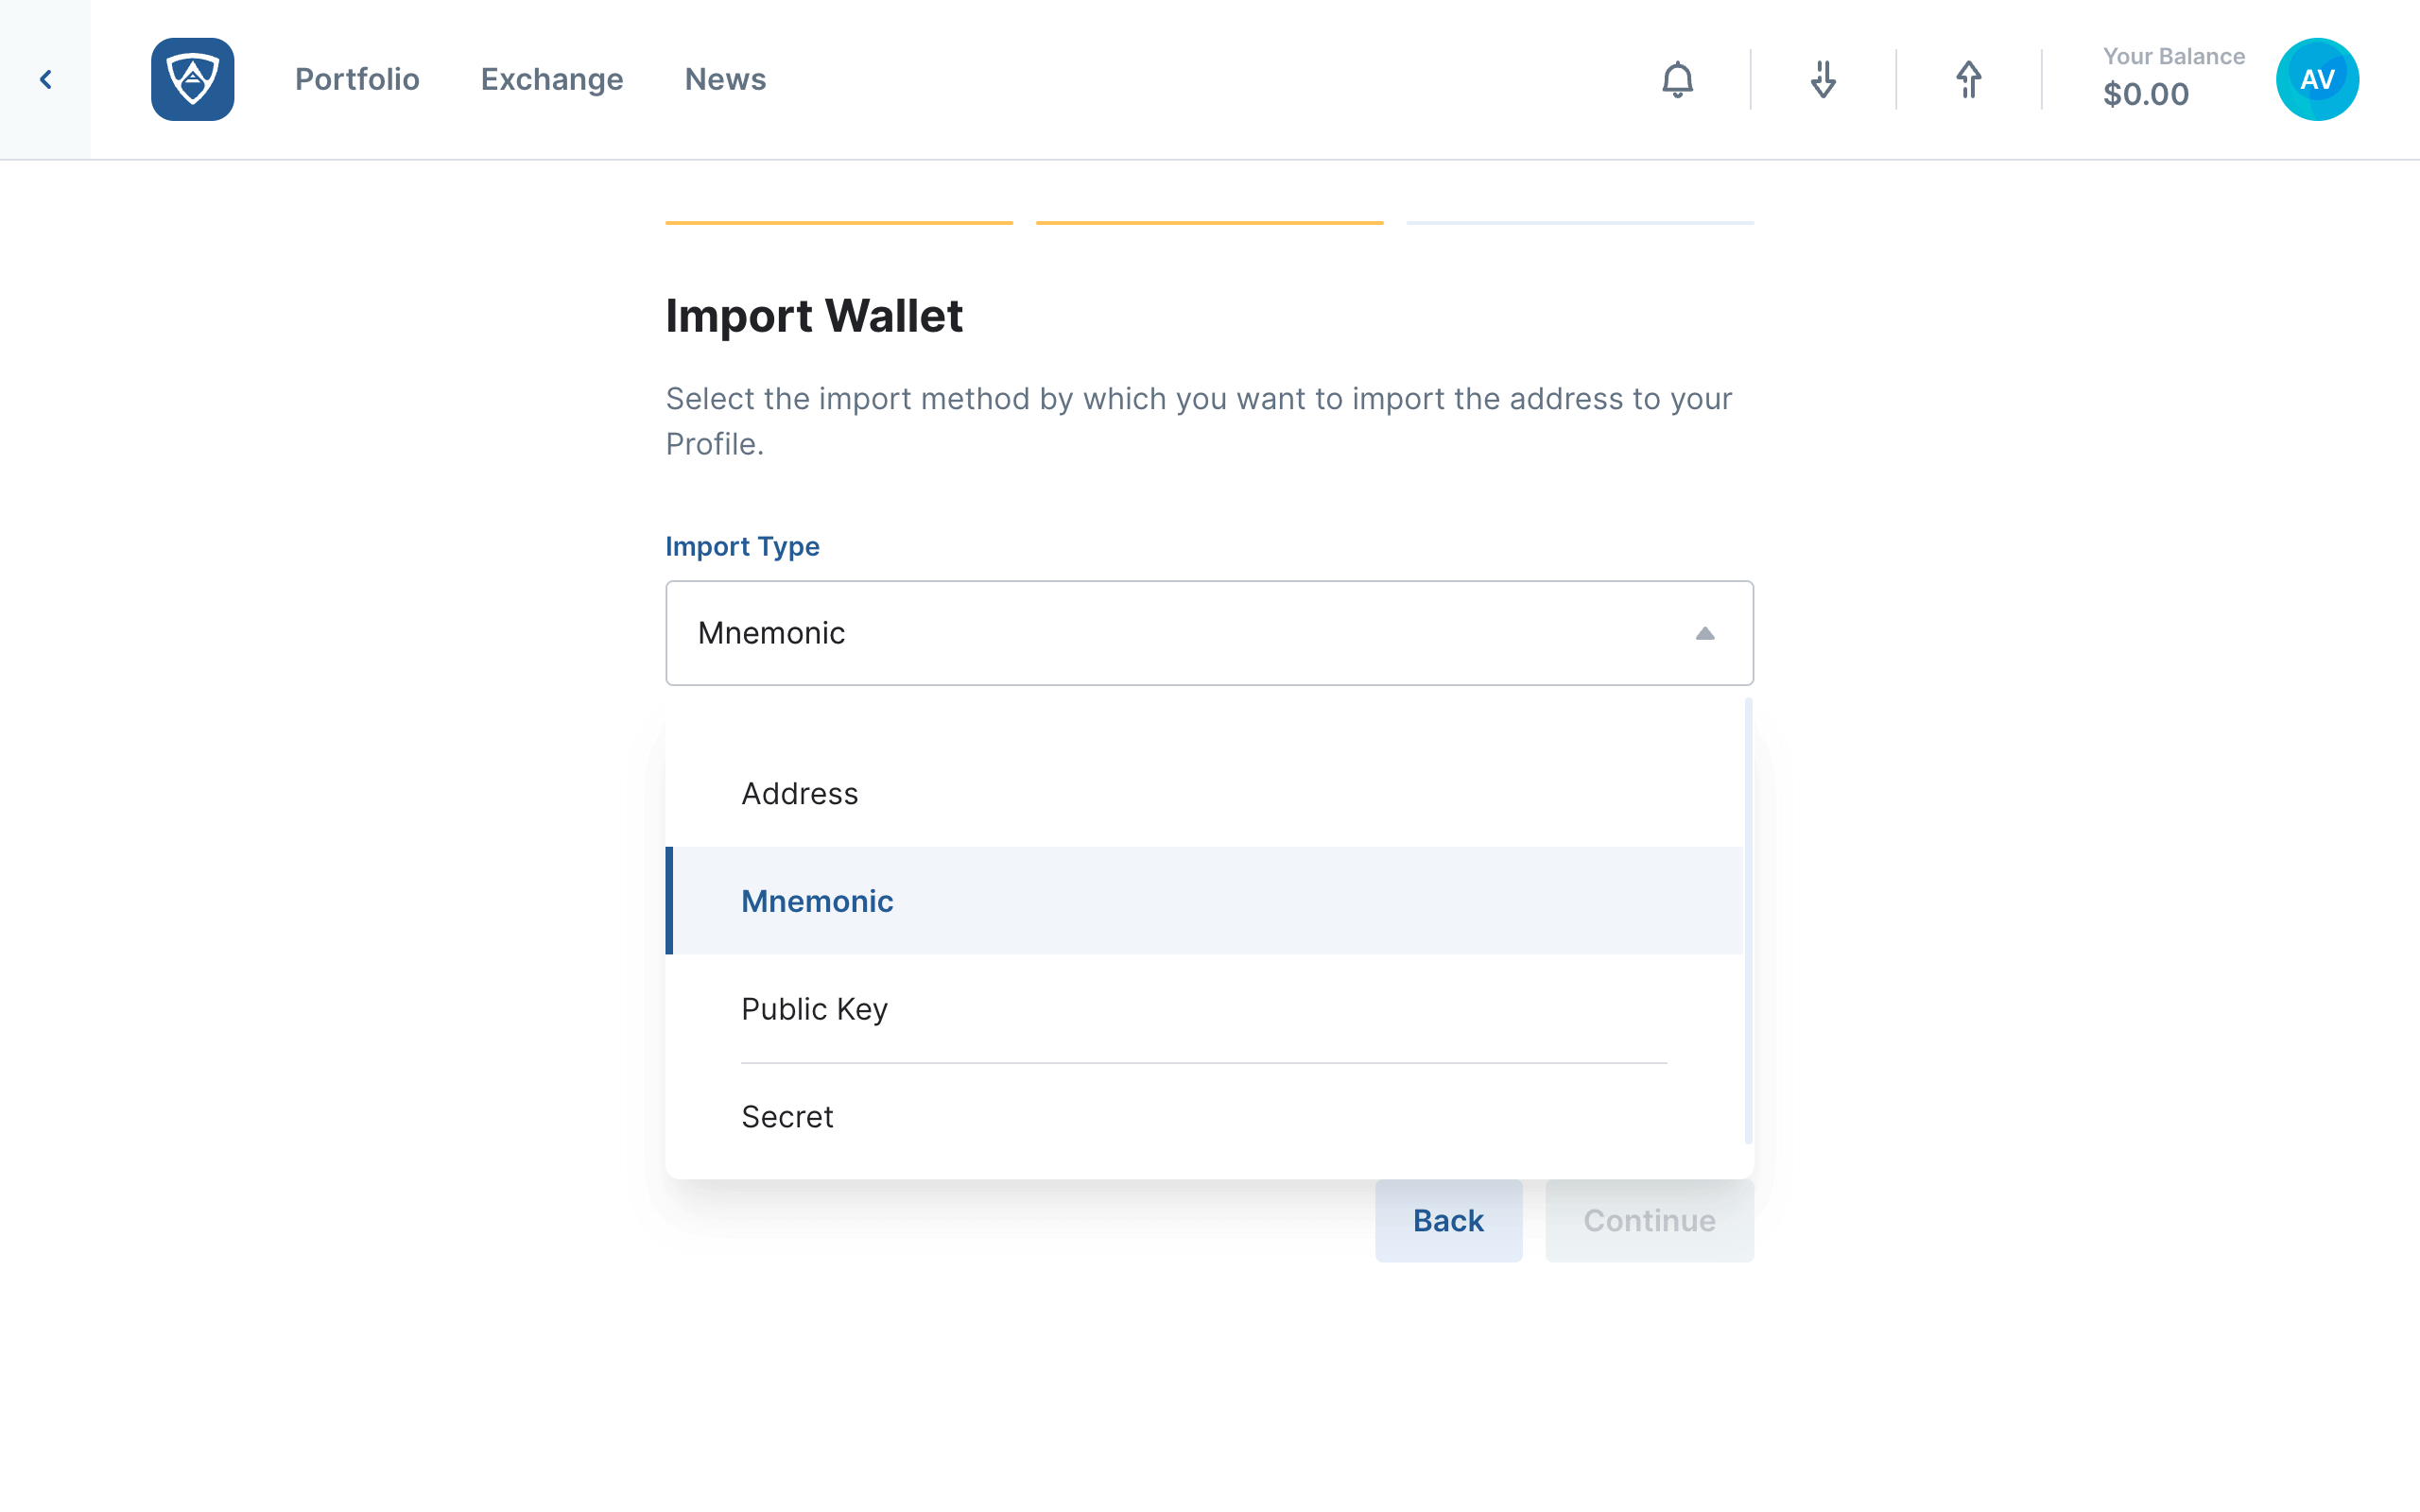
Task: Click the Import Type Mnemonic select field
Action: (1209, 633)
